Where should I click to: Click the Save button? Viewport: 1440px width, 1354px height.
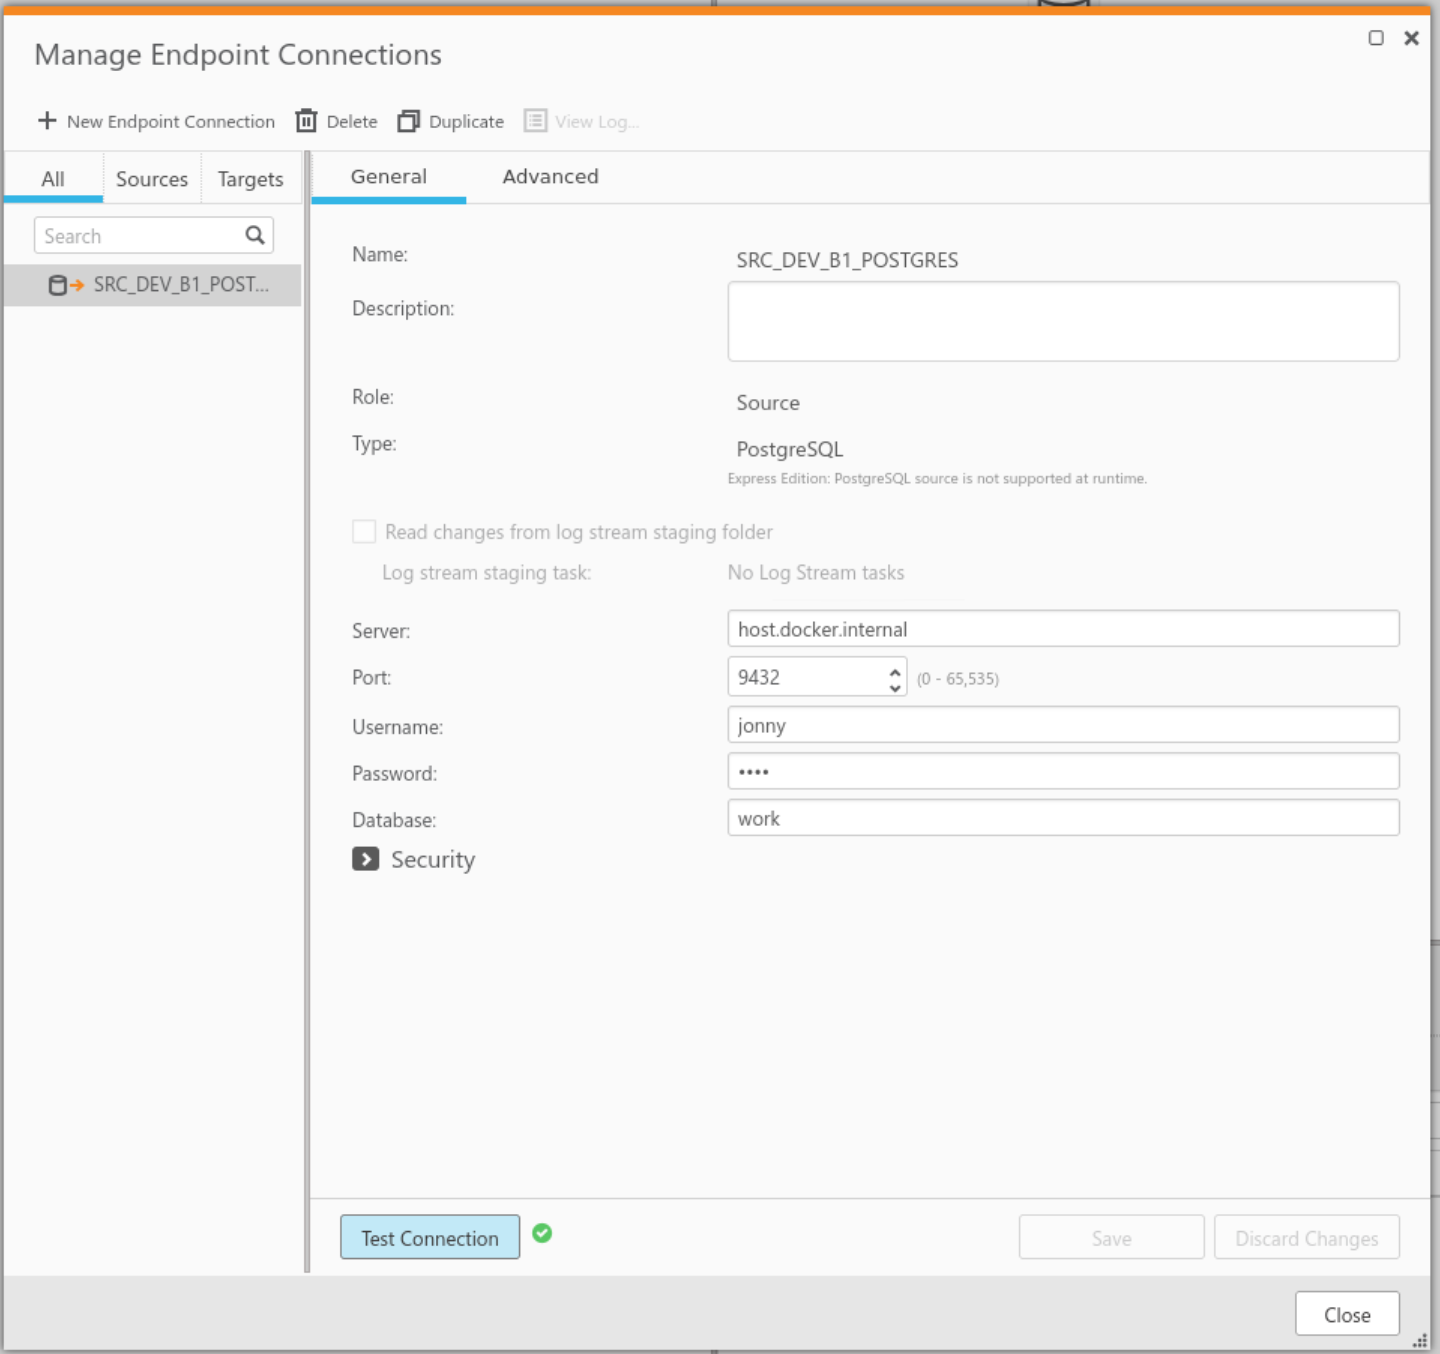click(1111, 1237)
